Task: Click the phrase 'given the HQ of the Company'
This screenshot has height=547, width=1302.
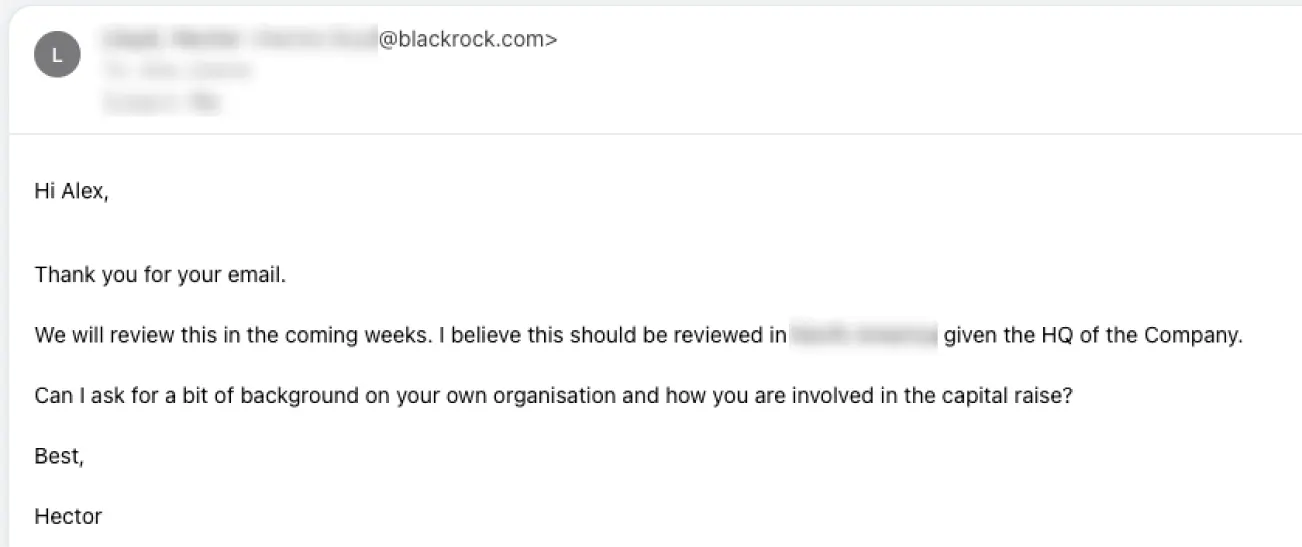Action: click(x=1091, y=335)
